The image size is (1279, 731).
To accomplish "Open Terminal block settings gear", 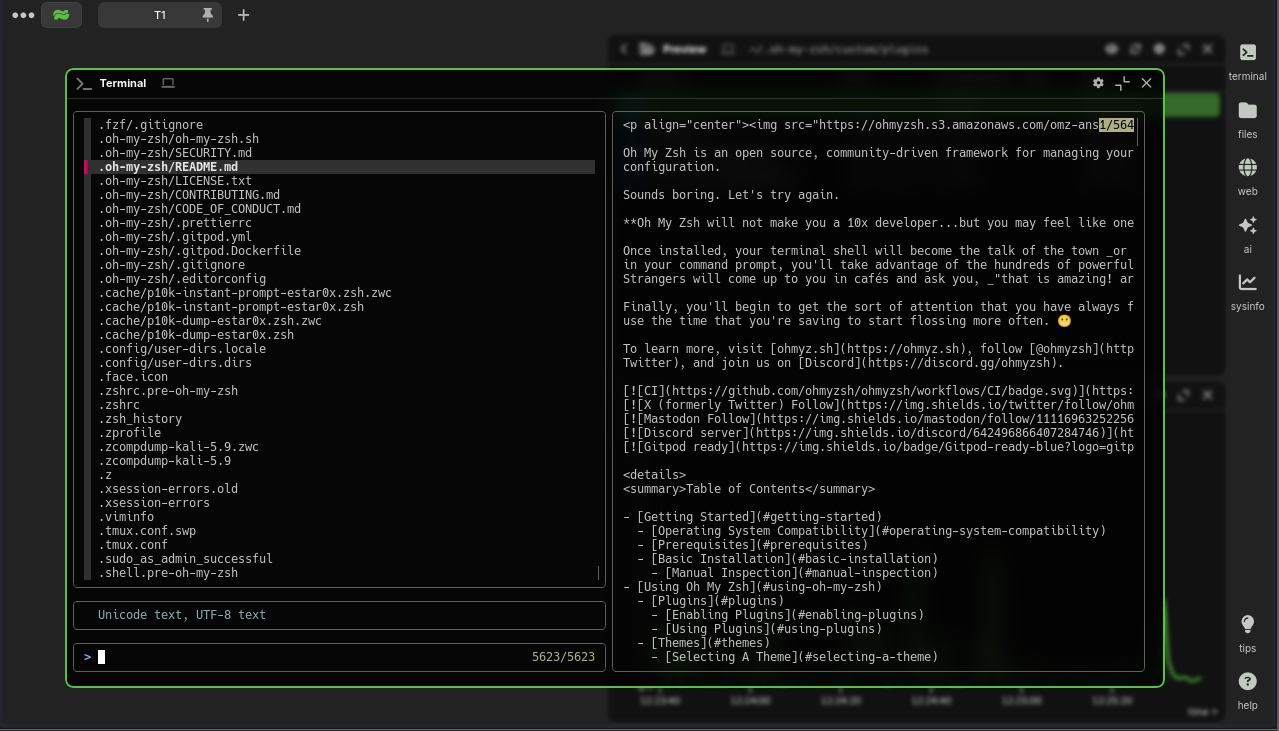I will 1098,83.
